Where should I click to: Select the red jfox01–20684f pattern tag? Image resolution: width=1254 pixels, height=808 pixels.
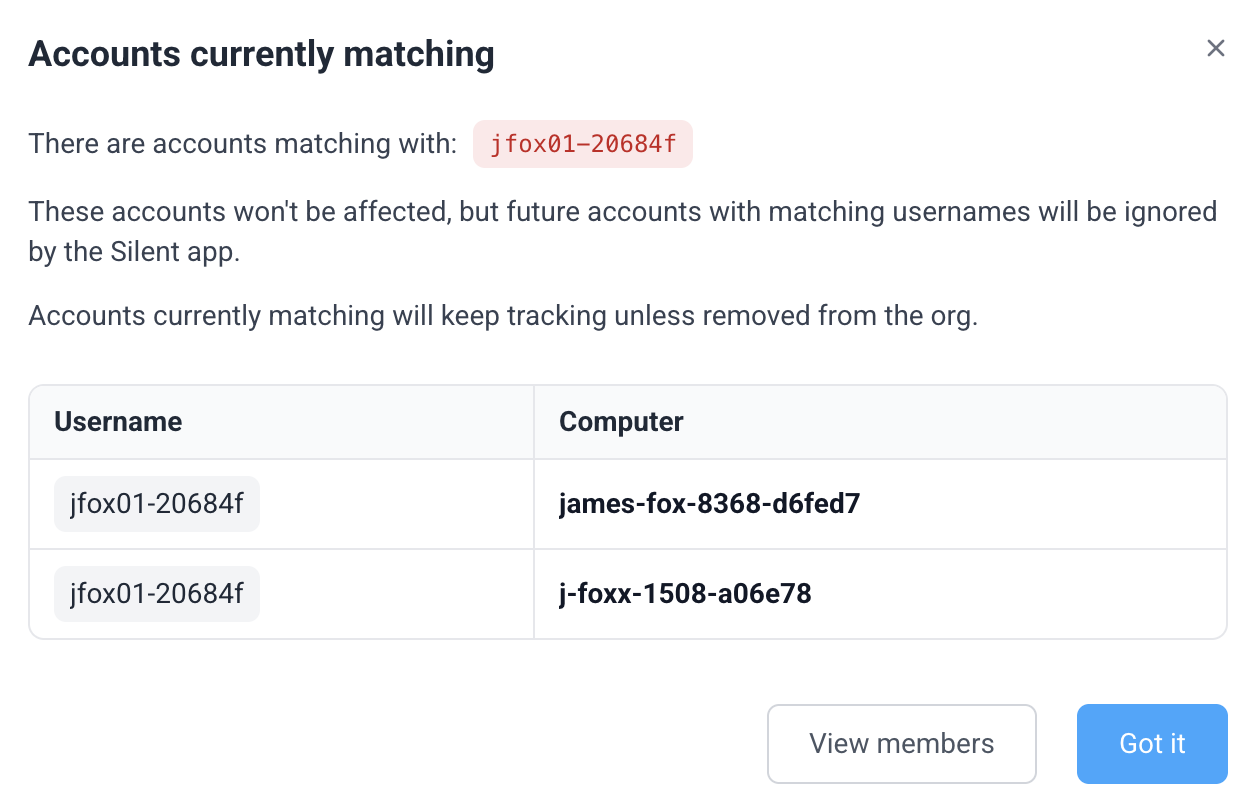(x=583, y=144)
